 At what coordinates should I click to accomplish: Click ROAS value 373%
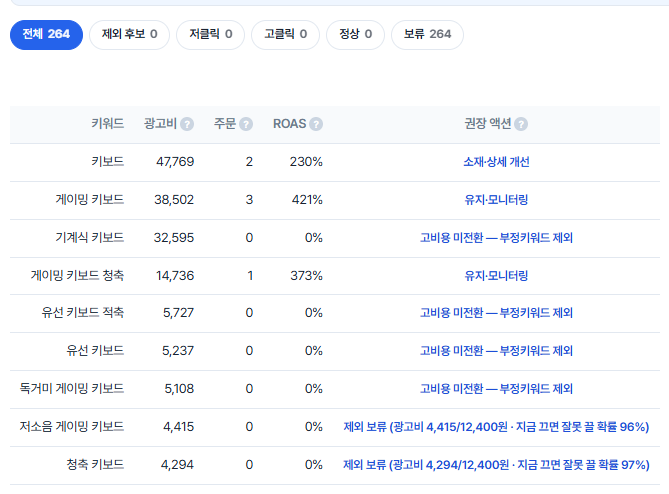(307, 276)
